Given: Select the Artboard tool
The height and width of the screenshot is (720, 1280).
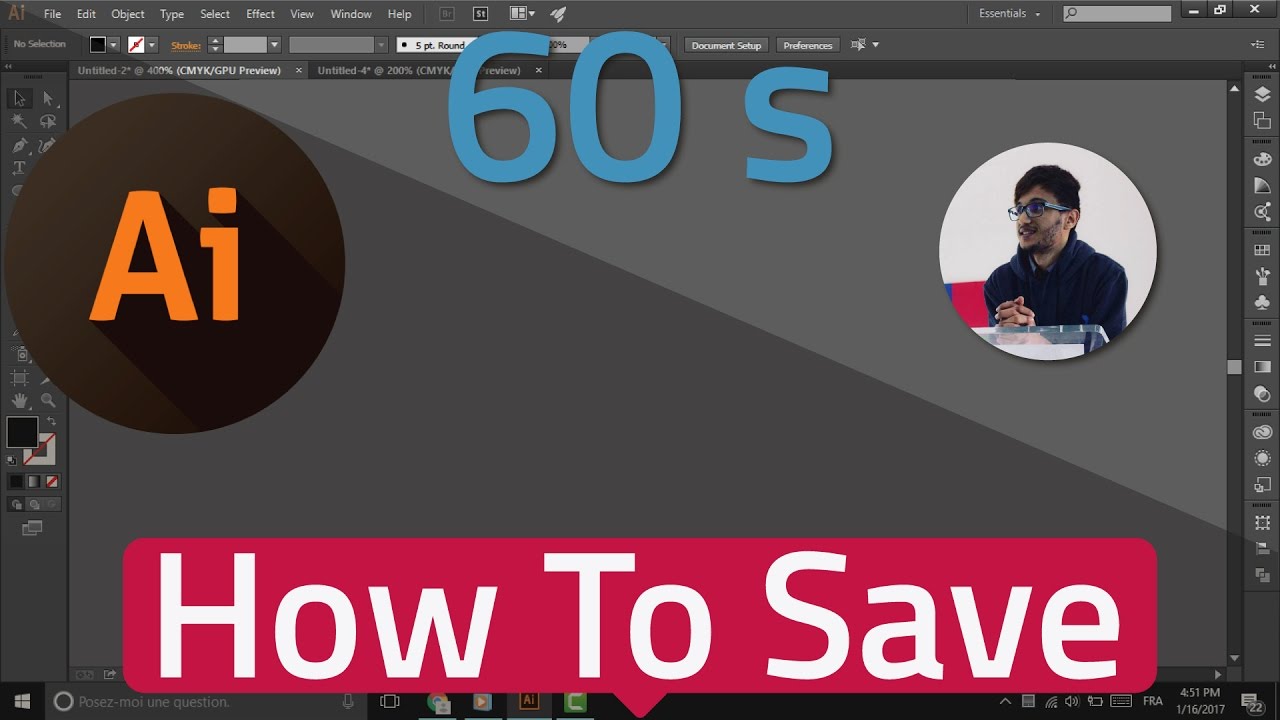Looking at the screenshot, I should click(x=19, y=378).
